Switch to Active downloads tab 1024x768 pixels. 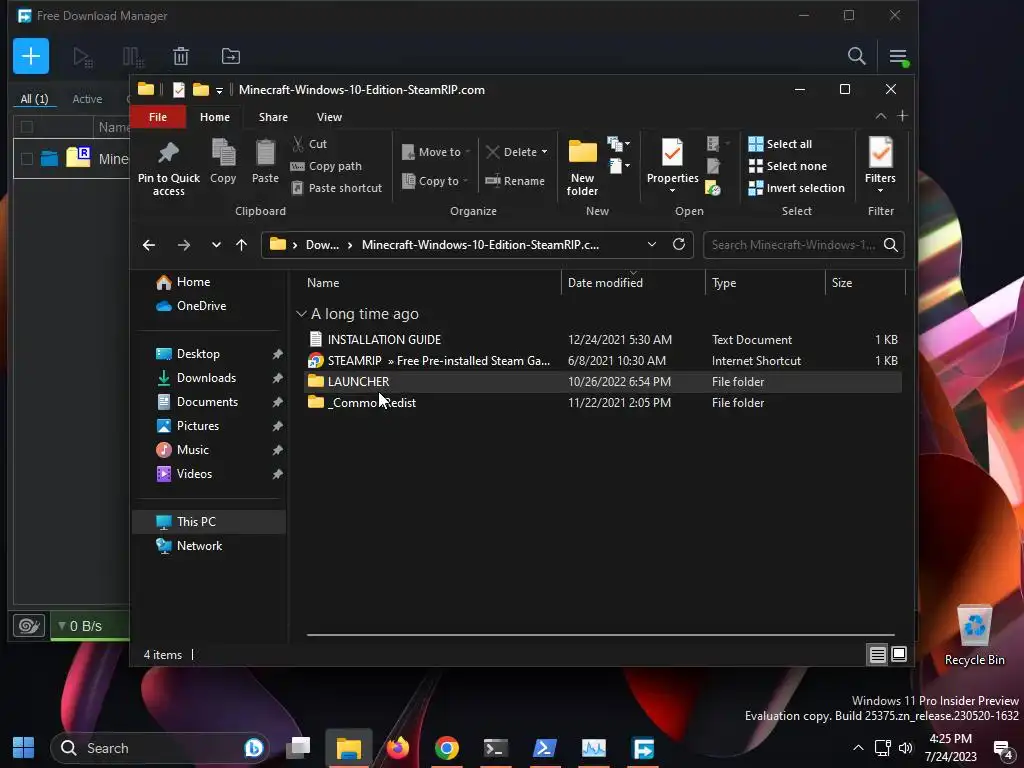(87, 99)
